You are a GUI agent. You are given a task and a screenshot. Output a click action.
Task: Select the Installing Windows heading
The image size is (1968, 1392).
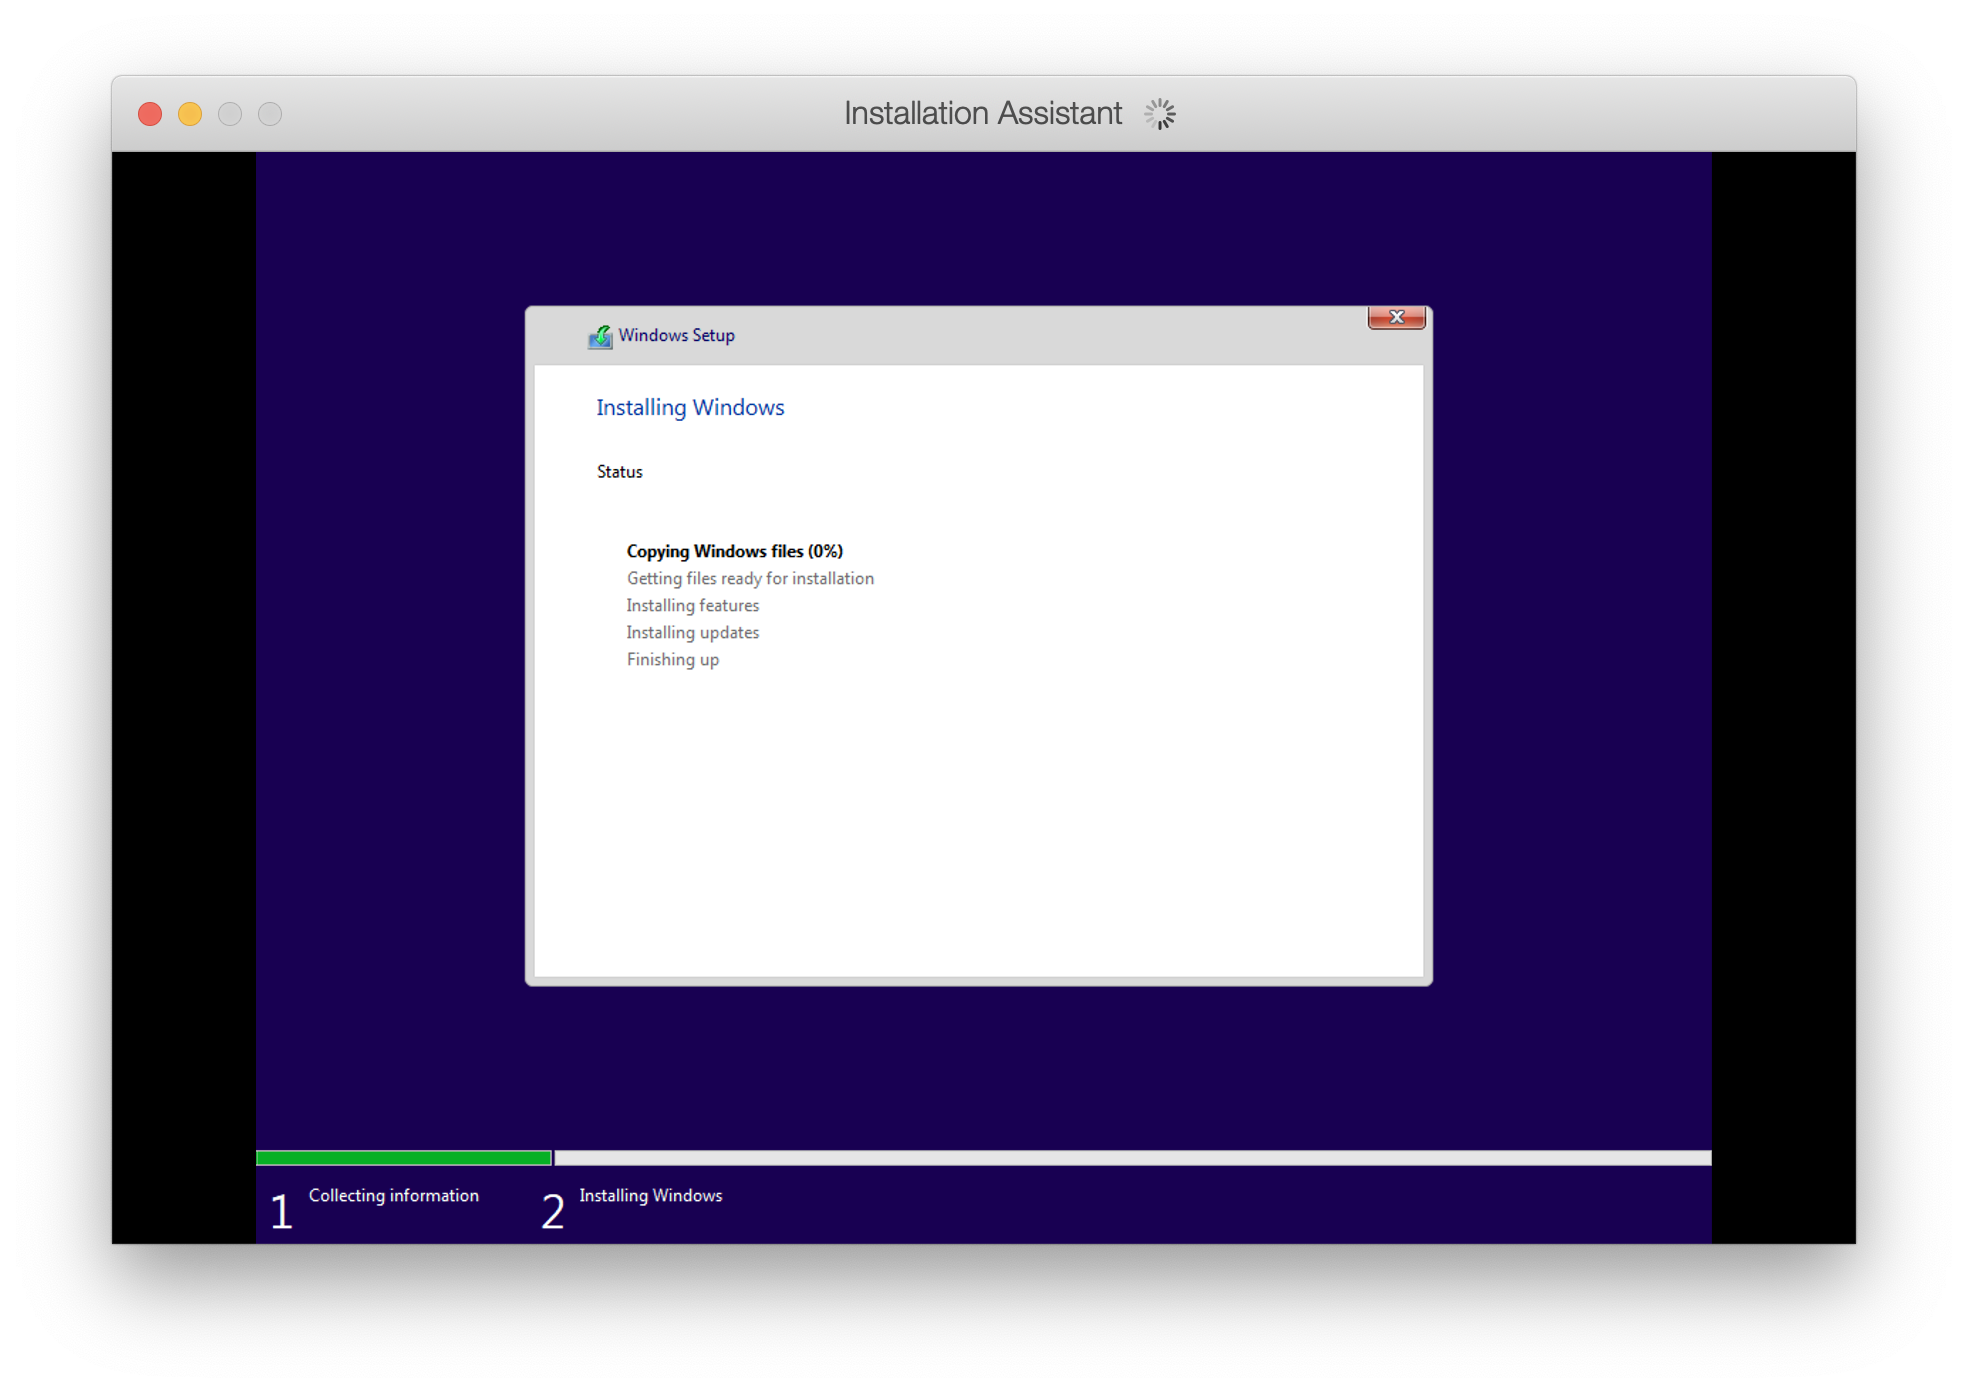coord(690,407)
